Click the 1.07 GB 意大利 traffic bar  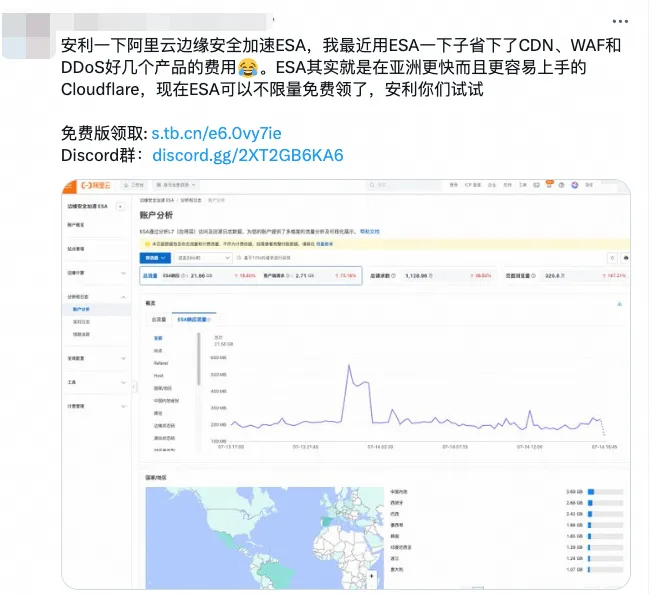605,570
